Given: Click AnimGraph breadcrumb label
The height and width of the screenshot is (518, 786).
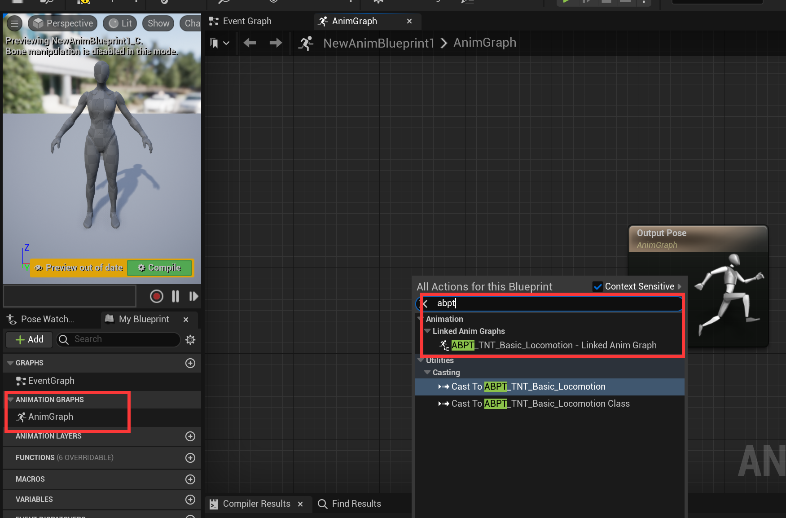Looking at the screenshot, I should (485, 43).
